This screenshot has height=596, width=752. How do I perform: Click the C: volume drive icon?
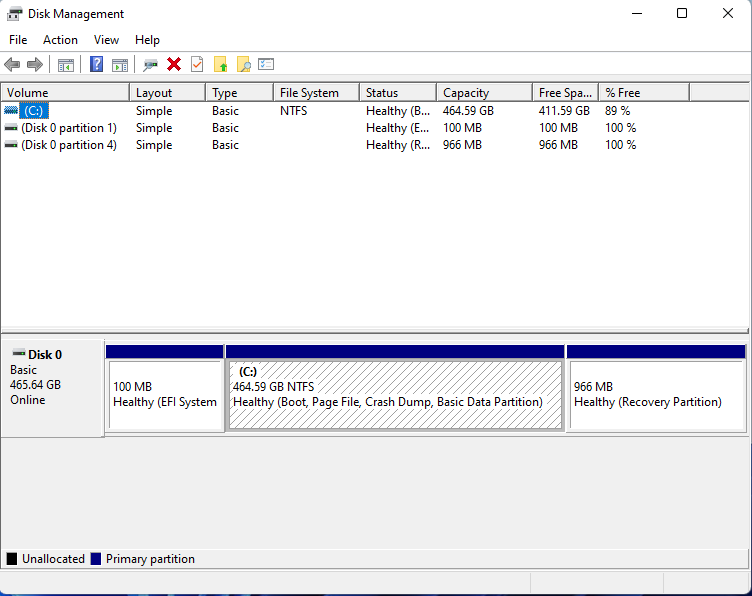pyautogui.click(x=11, y=111)
